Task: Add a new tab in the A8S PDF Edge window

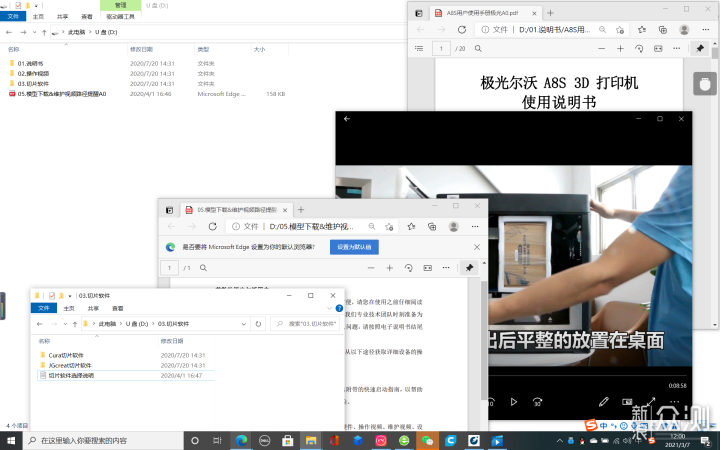Action: click(x=550, y=13)
